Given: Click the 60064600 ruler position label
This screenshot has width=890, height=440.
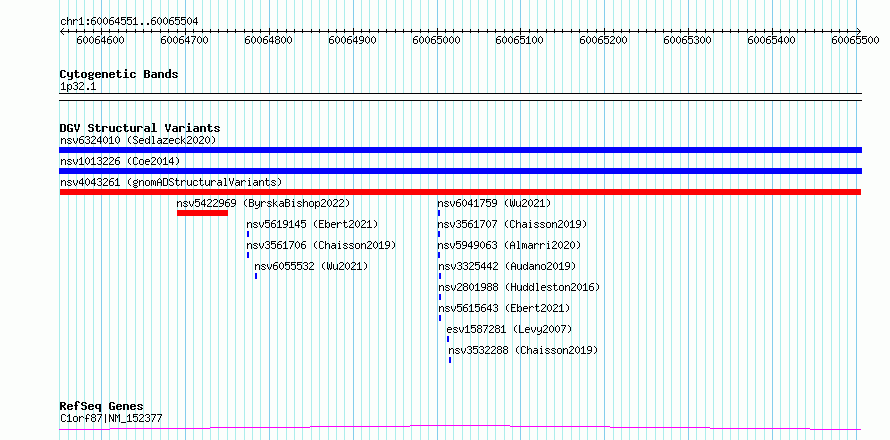Looking at the screenshot, I should point(100,40).
